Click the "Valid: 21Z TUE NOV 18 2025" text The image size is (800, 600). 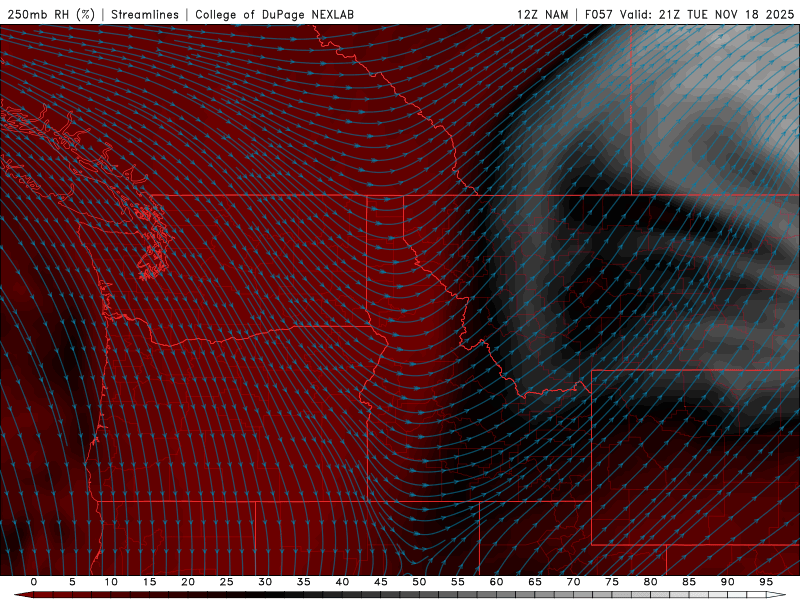tap(707, 14)
